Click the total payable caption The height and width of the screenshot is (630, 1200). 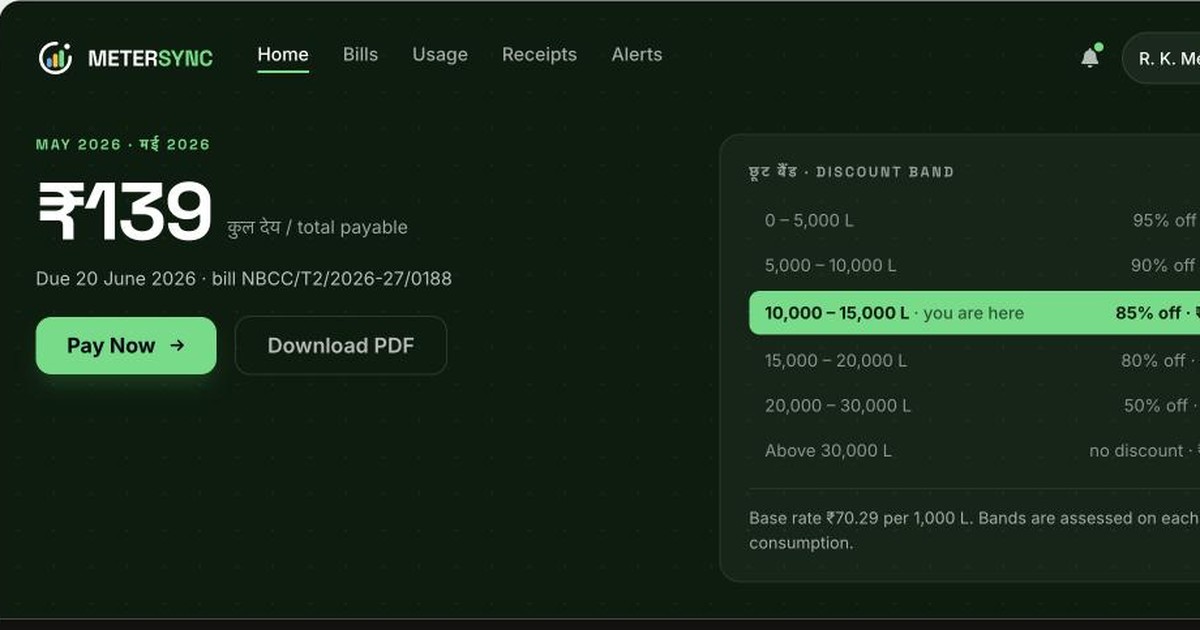(x=318, y=228)
